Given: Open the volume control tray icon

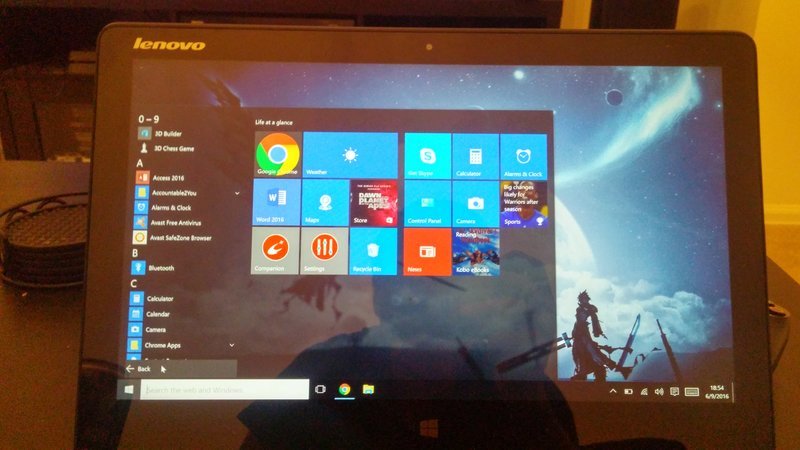Looking at the screenshot, I should [659, 392].
